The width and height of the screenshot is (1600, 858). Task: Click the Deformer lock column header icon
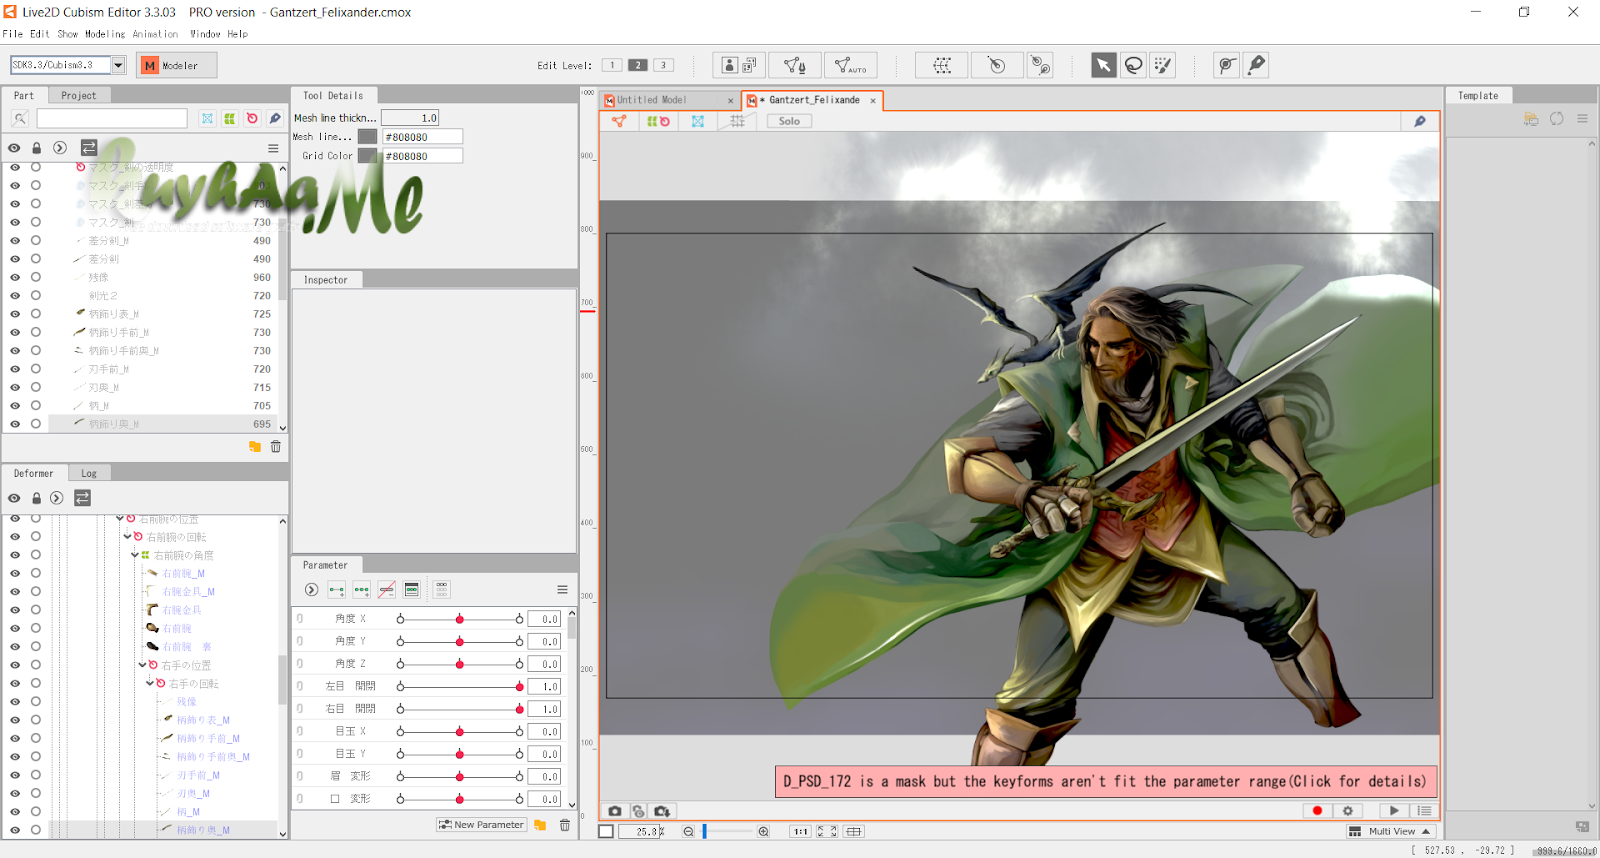point(36,498)
